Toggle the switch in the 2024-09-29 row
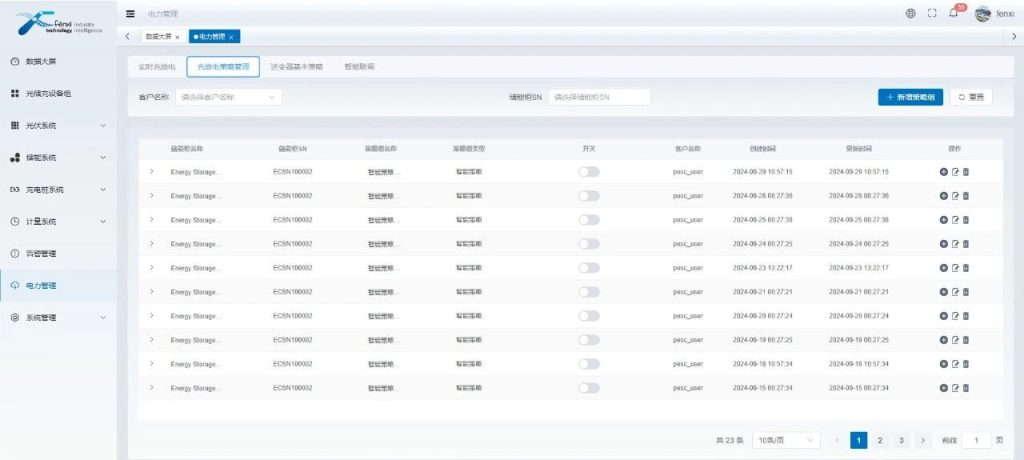 click(x=589, y=172)
